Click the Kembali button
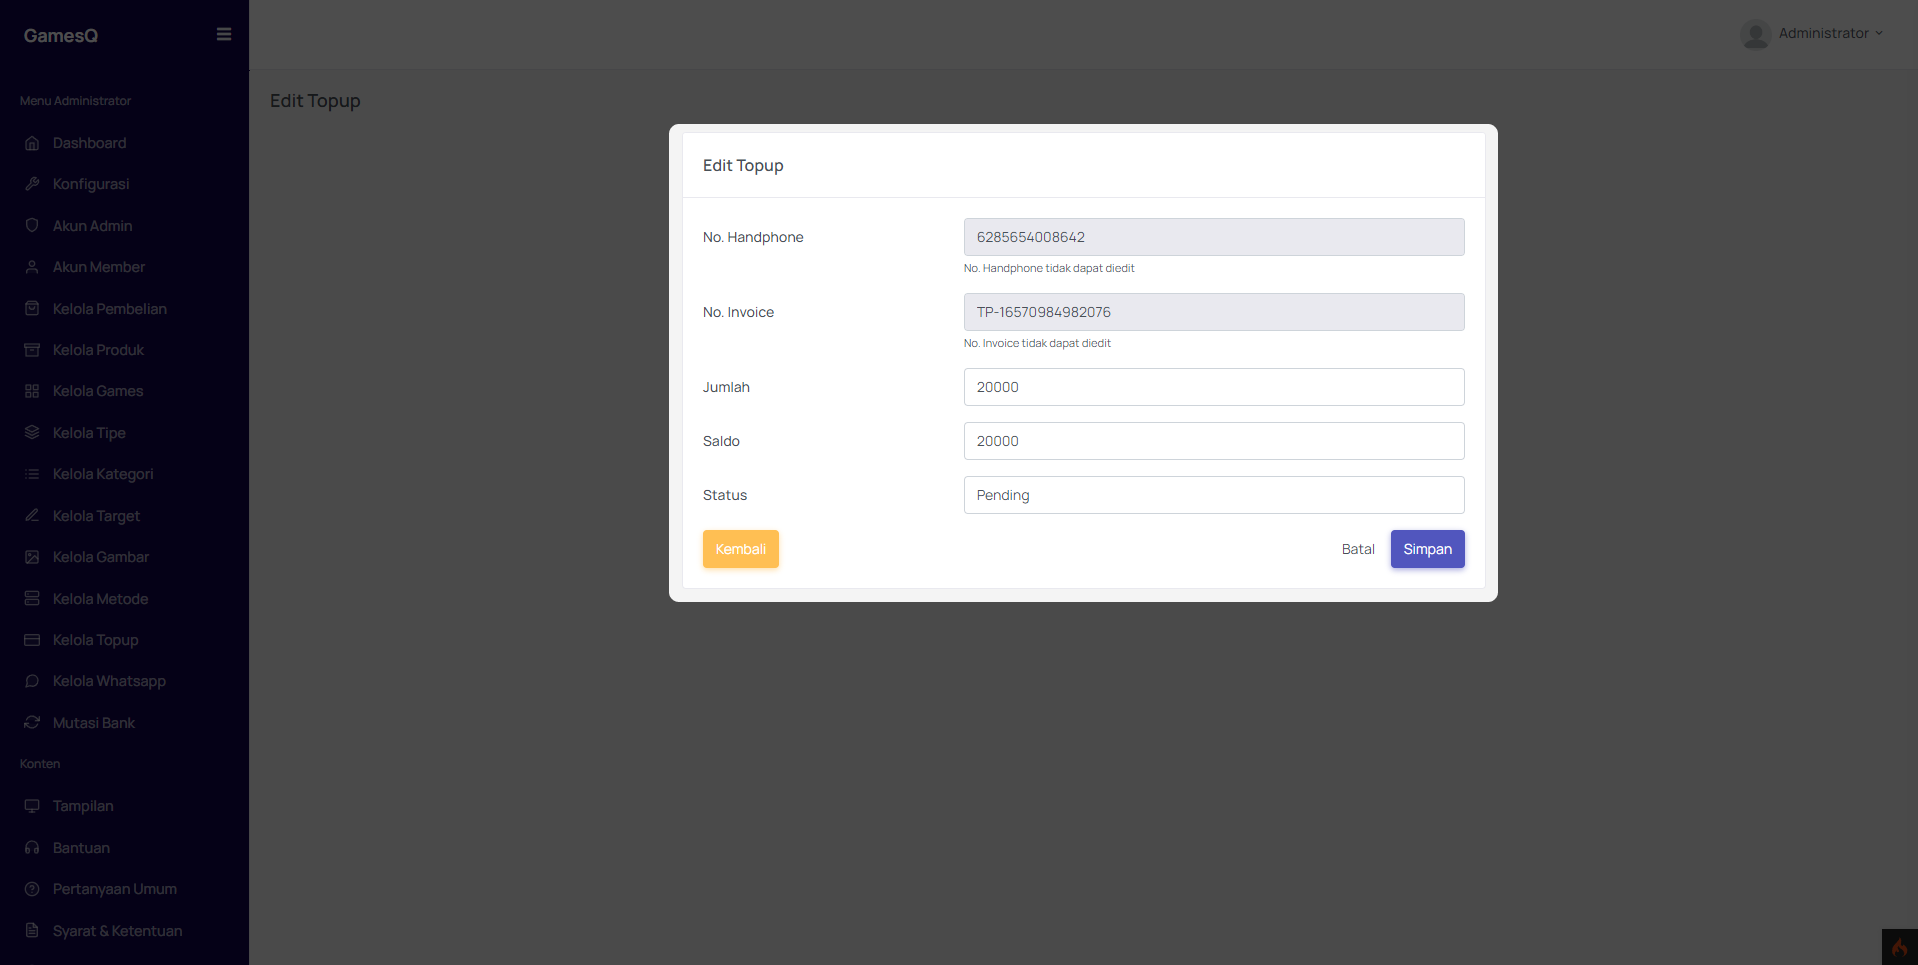This screenshot has width=1918, height=965. click(x=741, y=549)
